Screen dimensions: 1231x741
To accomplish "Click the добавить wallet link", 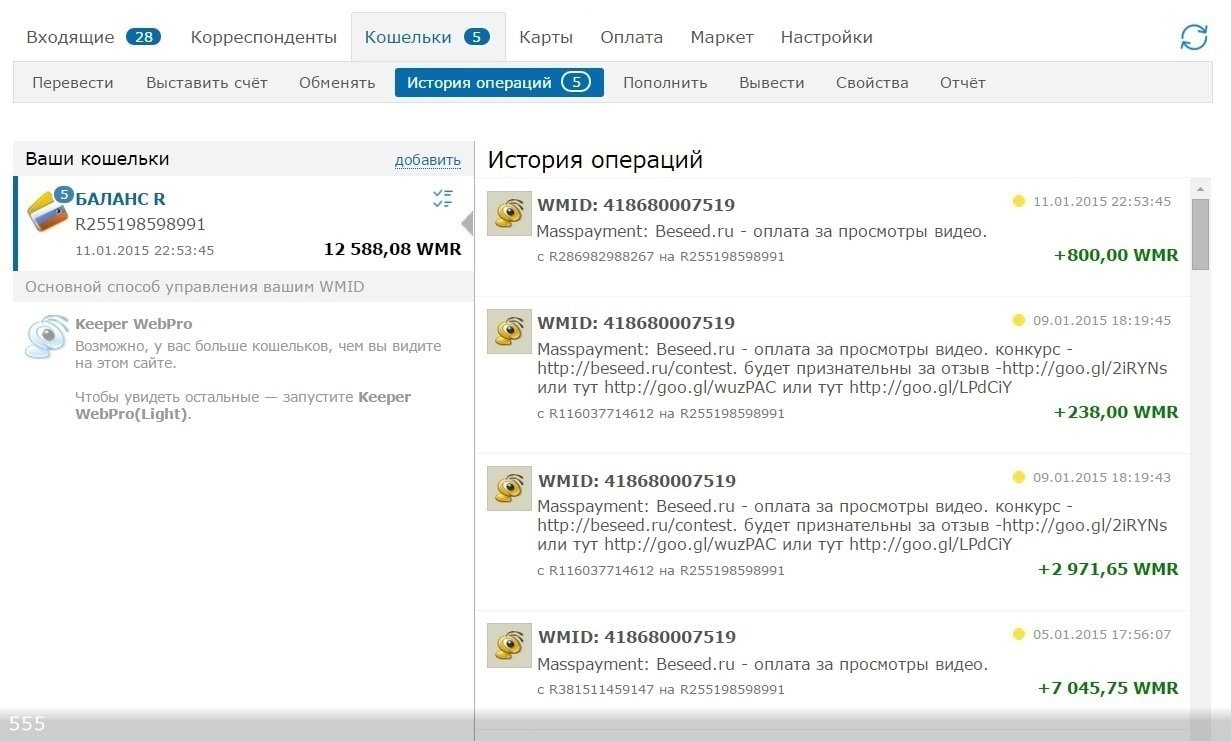I will (427, 160).
